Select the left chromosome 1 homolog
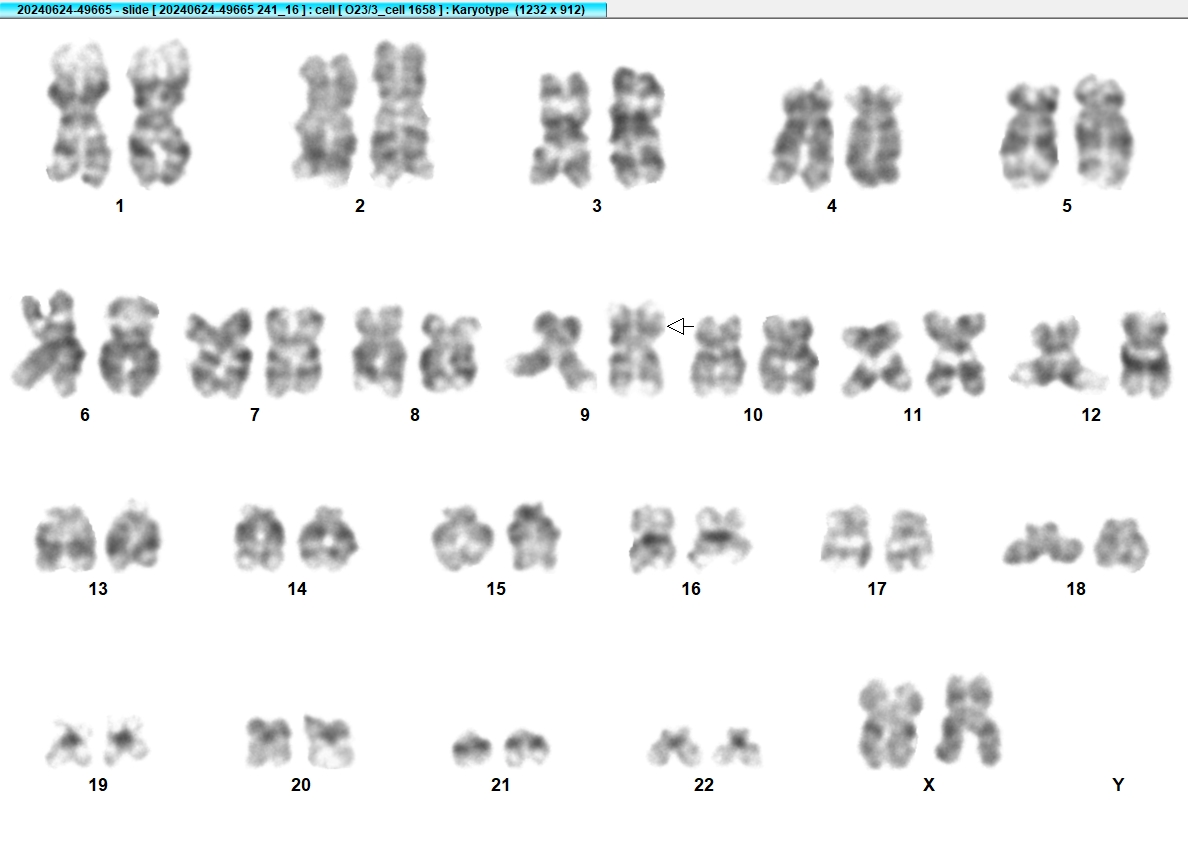The height and width of the screenshot is (846, 1188). [78, 114]
